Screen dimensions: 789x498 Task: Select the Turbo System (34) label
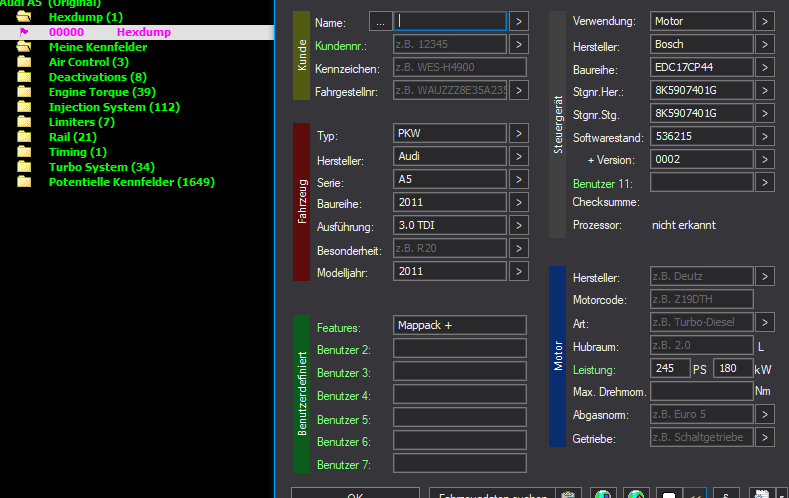pos(102,167)
